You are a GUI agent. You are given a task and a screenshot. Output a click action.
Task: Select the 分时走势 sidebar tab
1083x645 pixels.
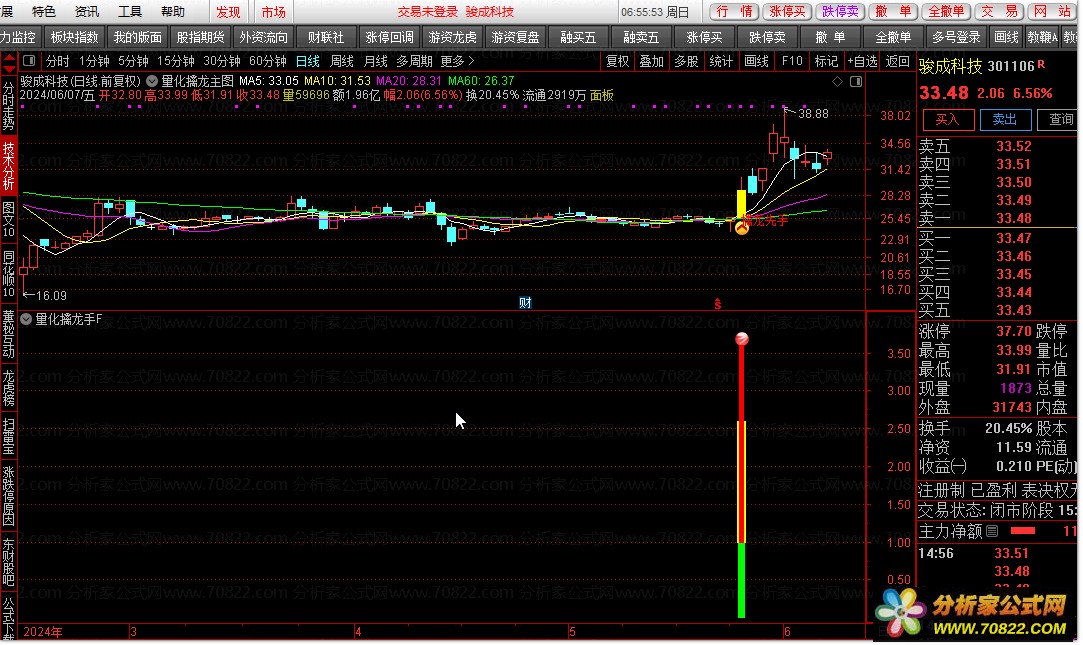tap(8, 106)
